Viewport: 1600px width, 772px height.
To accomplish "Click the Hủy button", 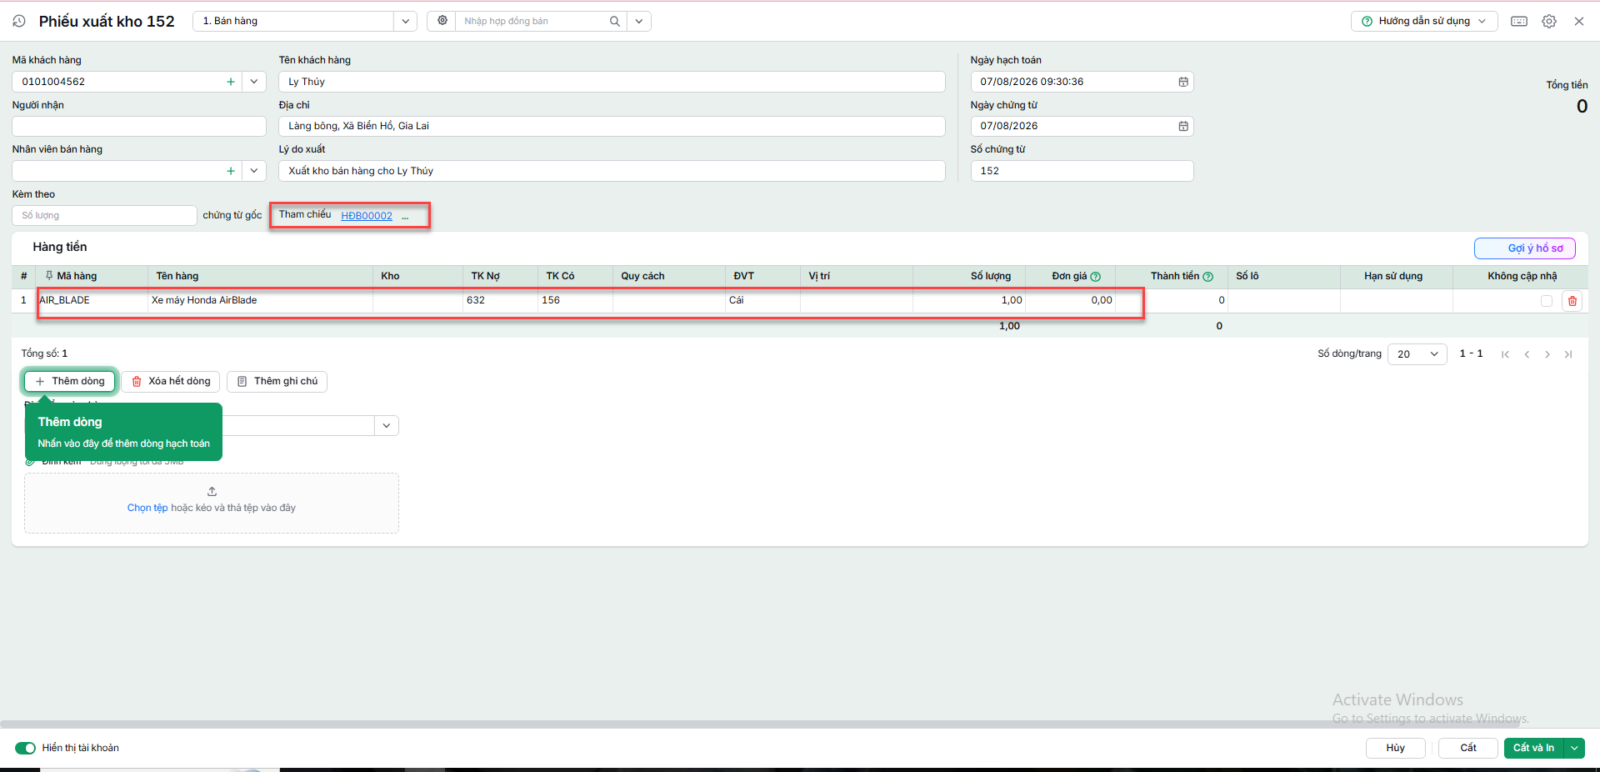I will pos(1395,748).
